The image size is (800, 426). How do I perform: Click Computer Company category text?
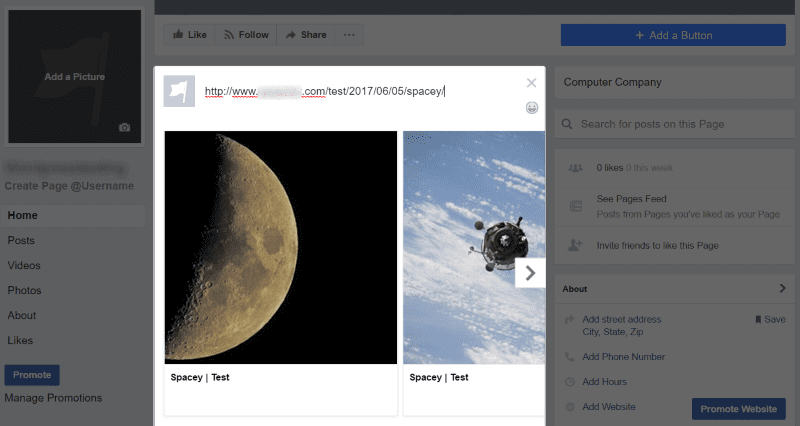pos(612,82)
